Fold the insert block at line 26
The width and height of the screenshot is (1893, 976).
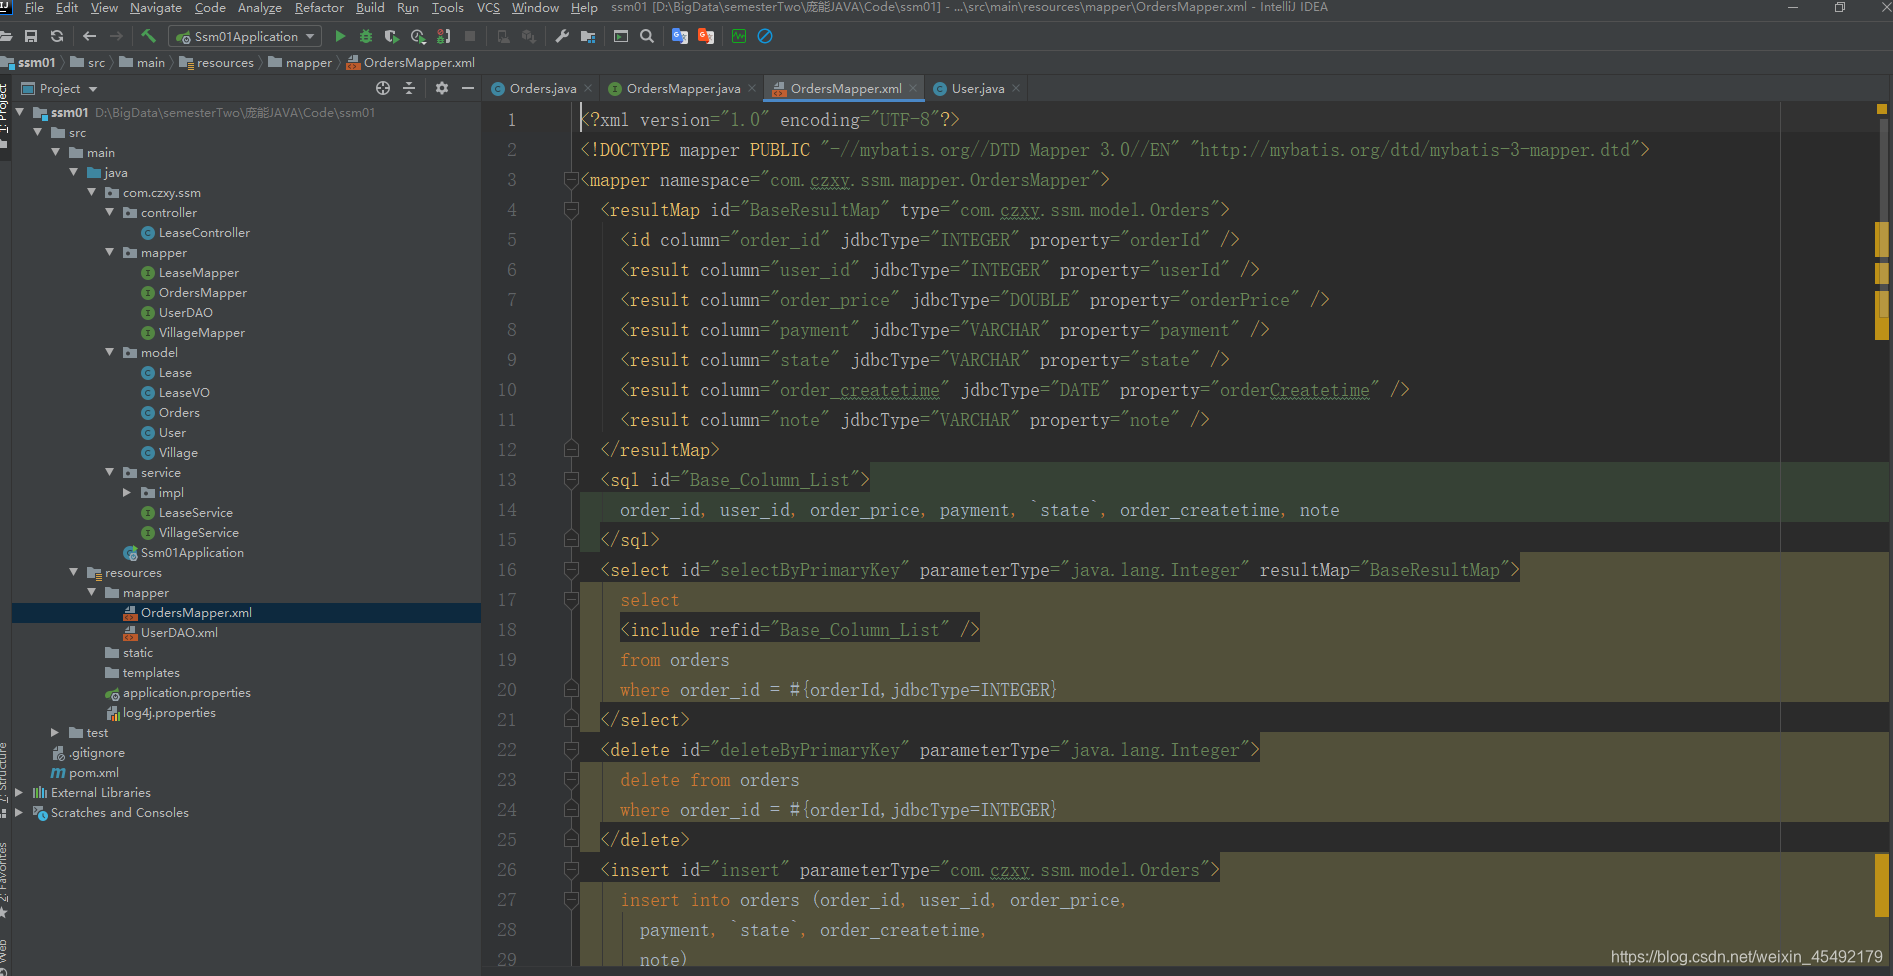coord(571,870)
